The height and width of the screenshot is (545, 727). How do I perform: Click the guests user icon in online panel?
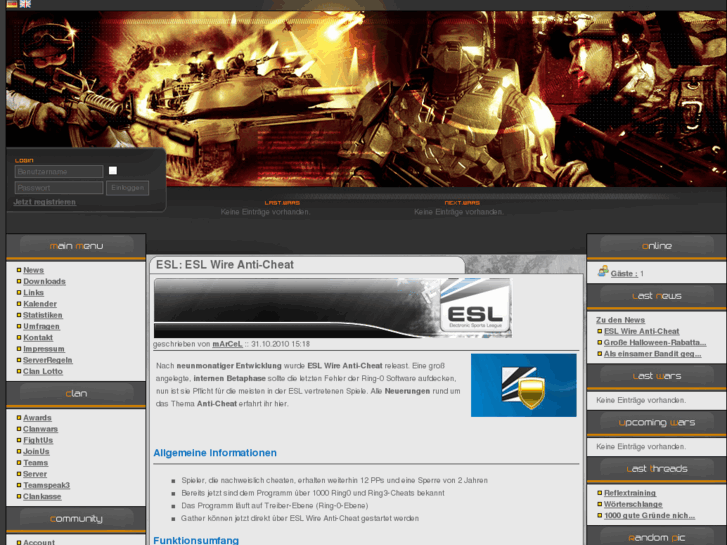pyautogui.click(x=603, y=271)
